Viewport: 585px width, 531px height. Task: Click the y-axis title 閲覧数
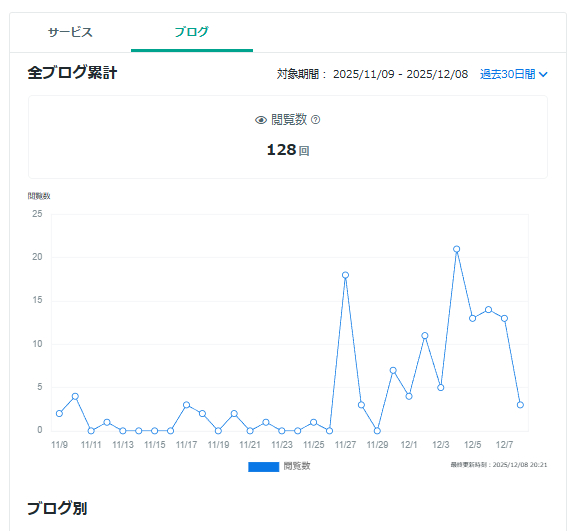[x=39, y=196]
